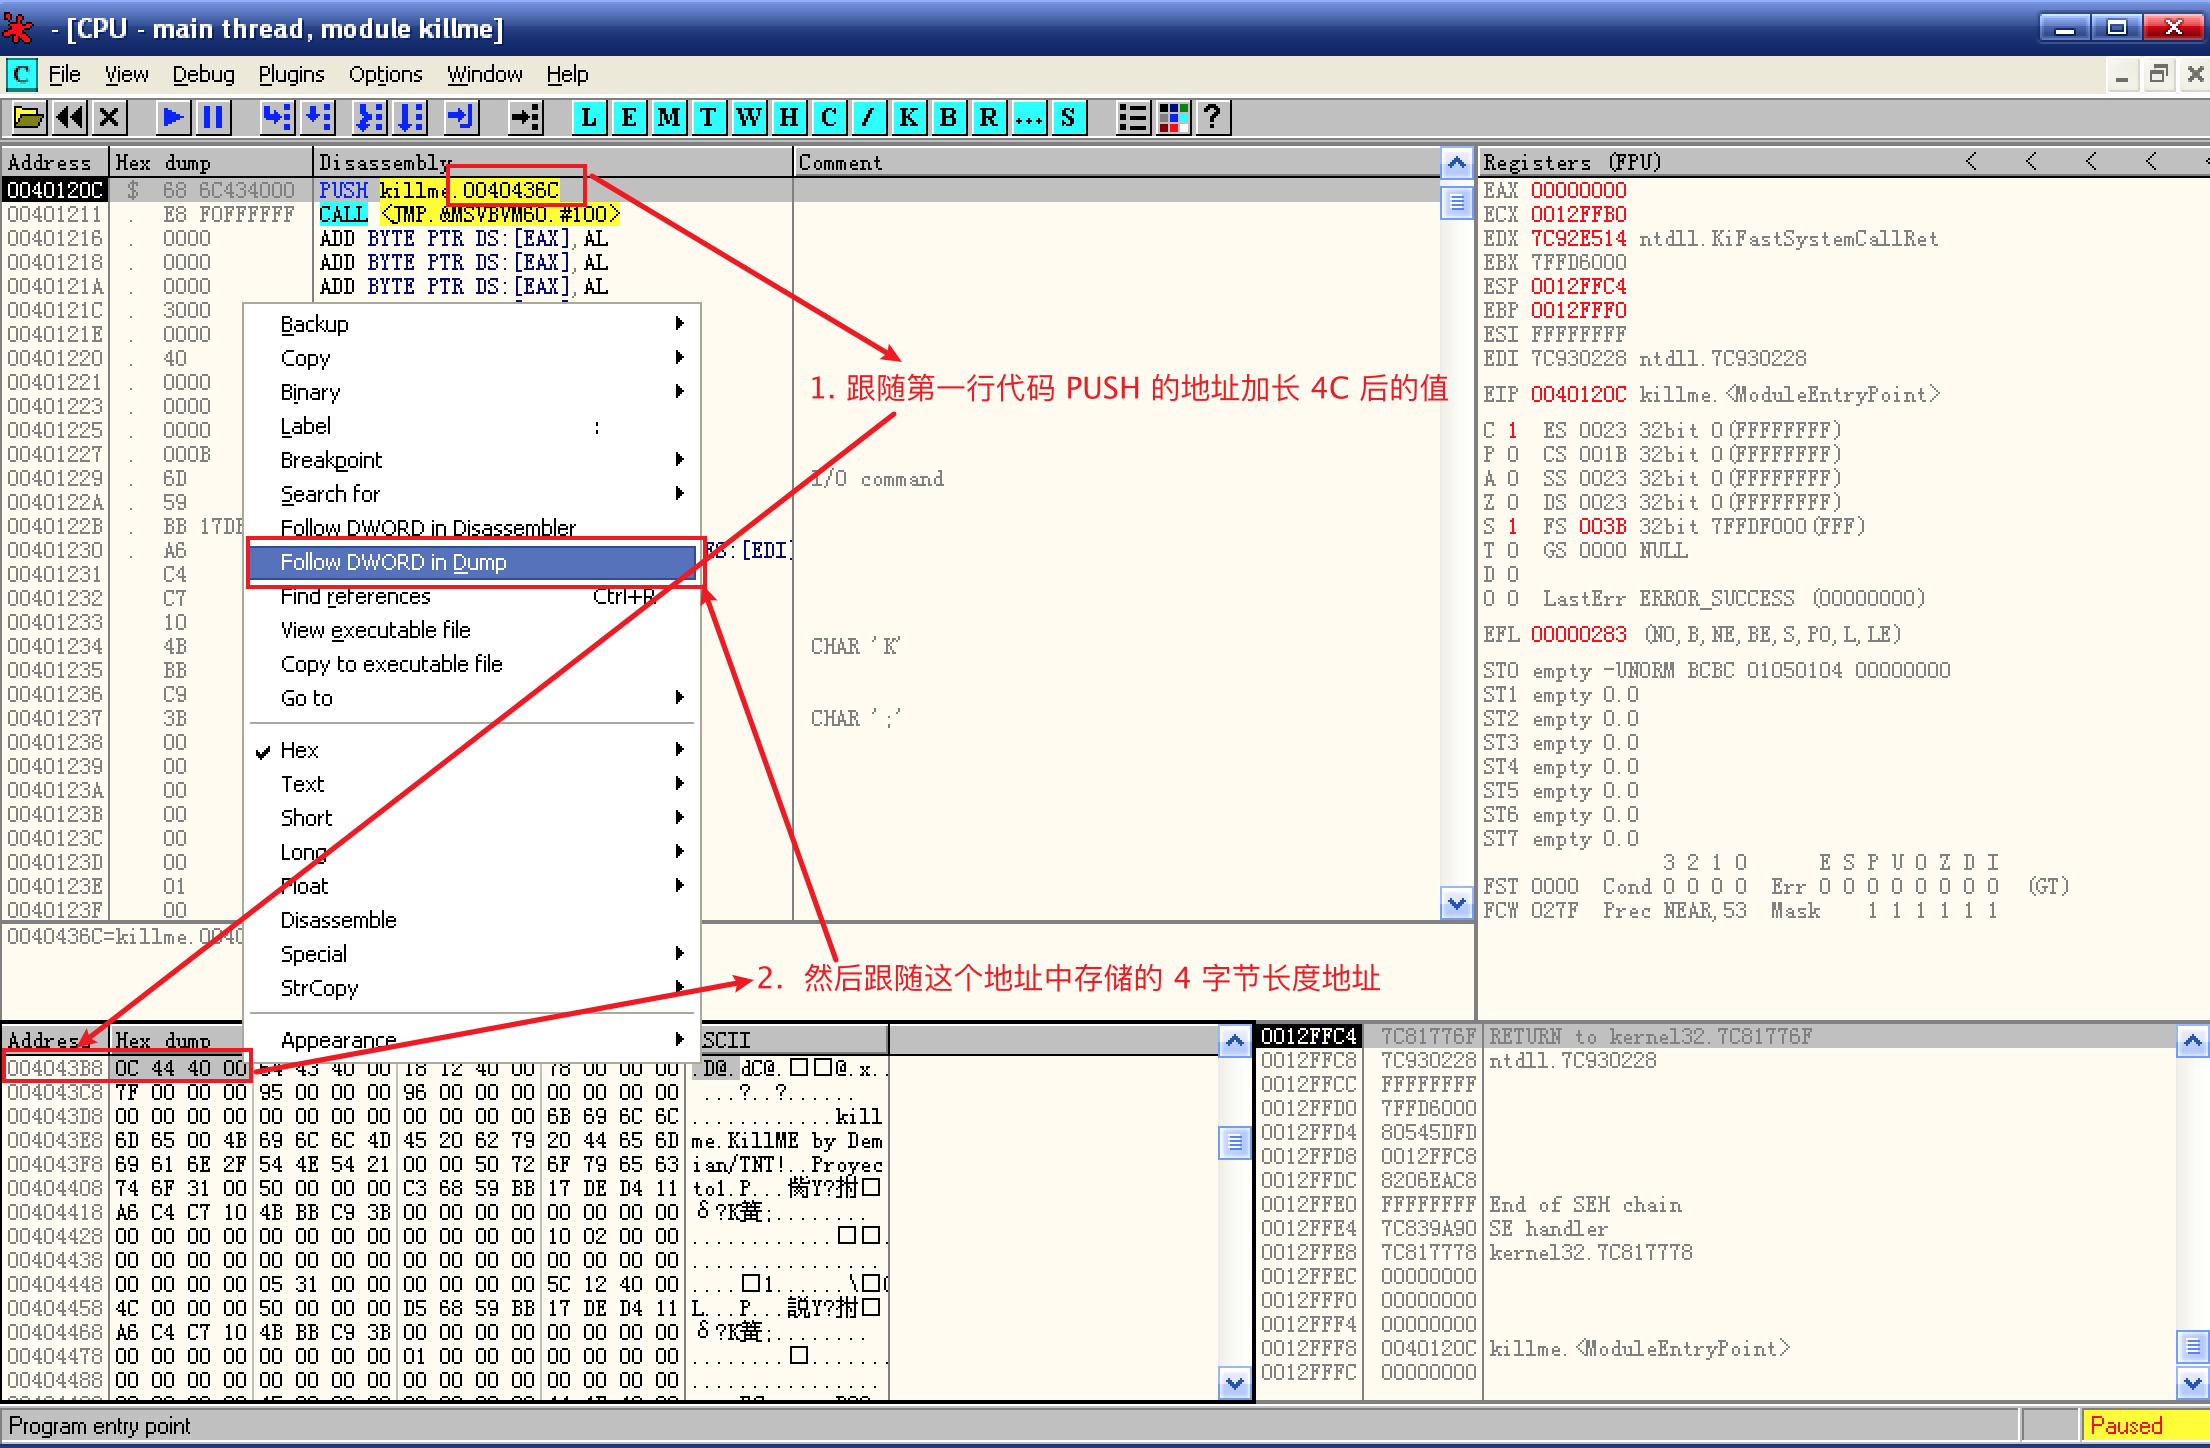2210x1448 pixels.
Task: Open the color Appearance options grid icon
Action: coord(1173,118)
